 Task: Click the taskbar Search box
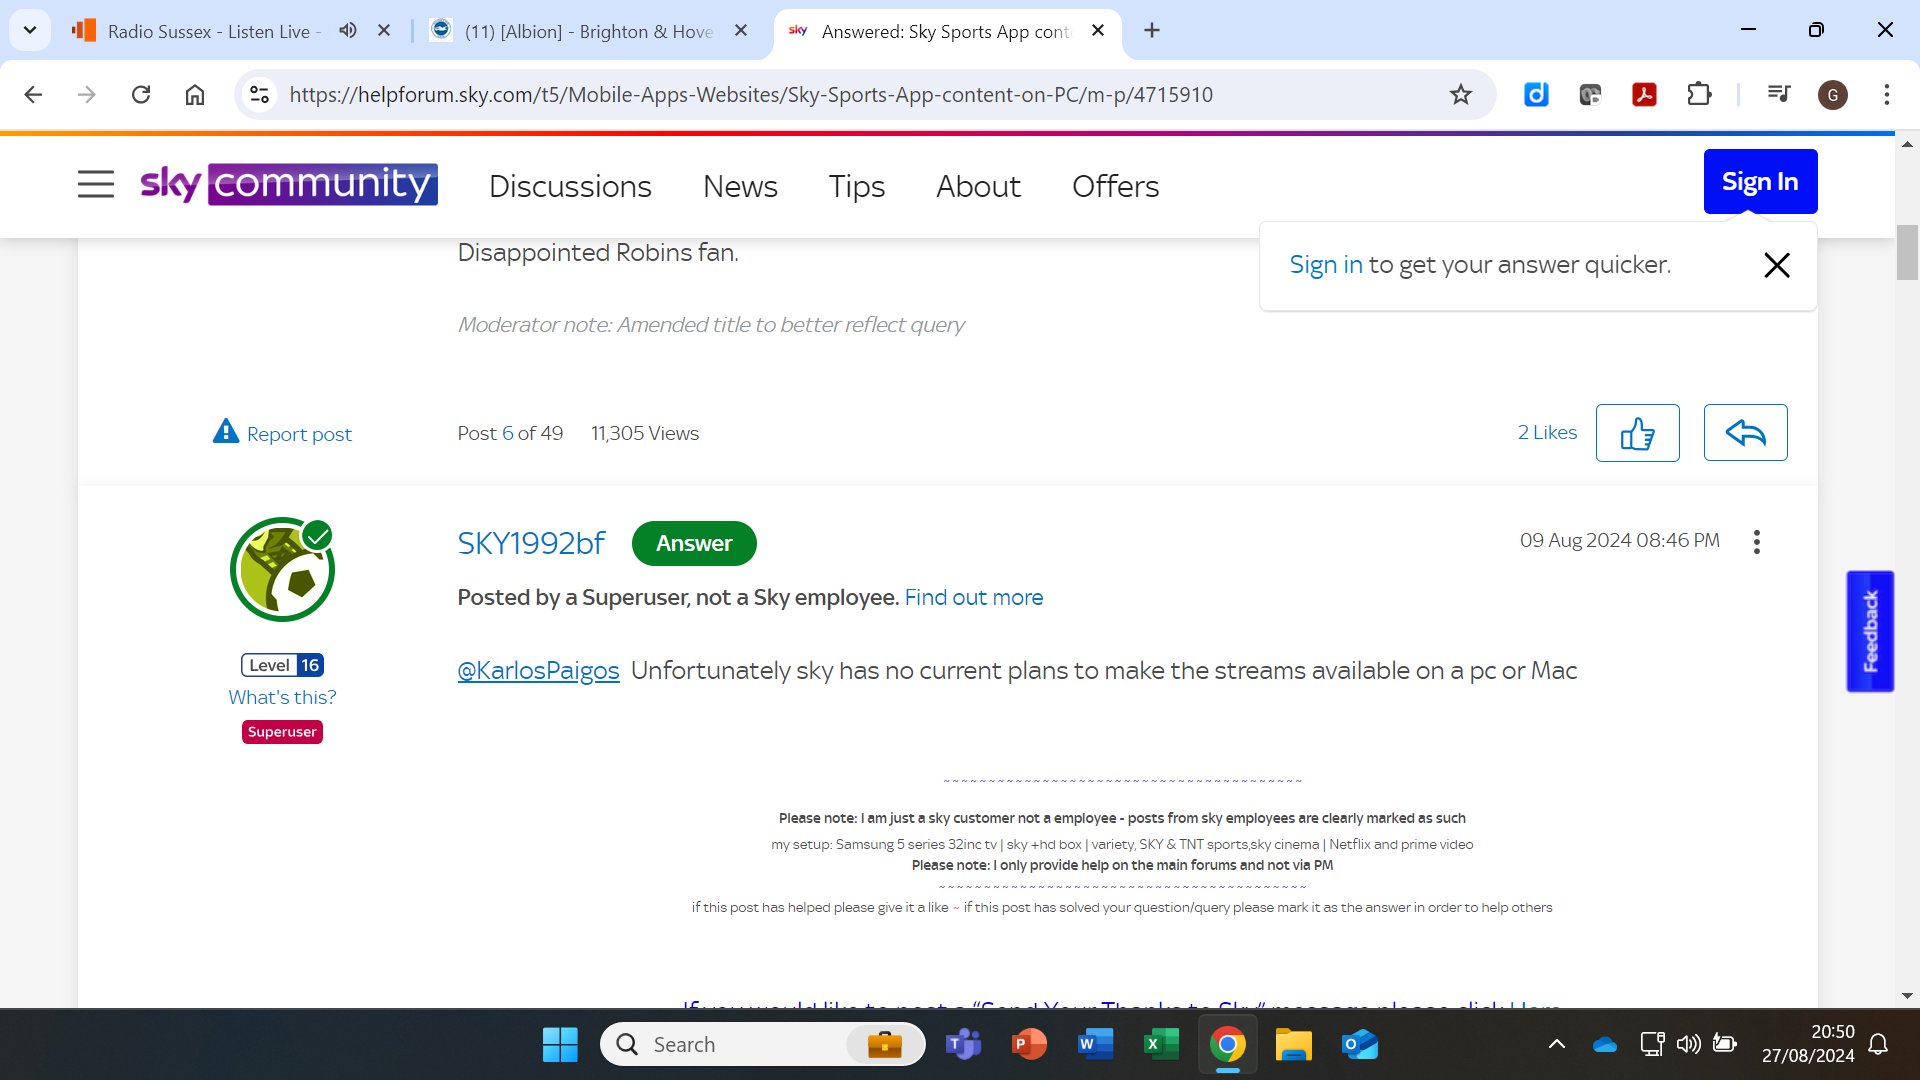762,1044
